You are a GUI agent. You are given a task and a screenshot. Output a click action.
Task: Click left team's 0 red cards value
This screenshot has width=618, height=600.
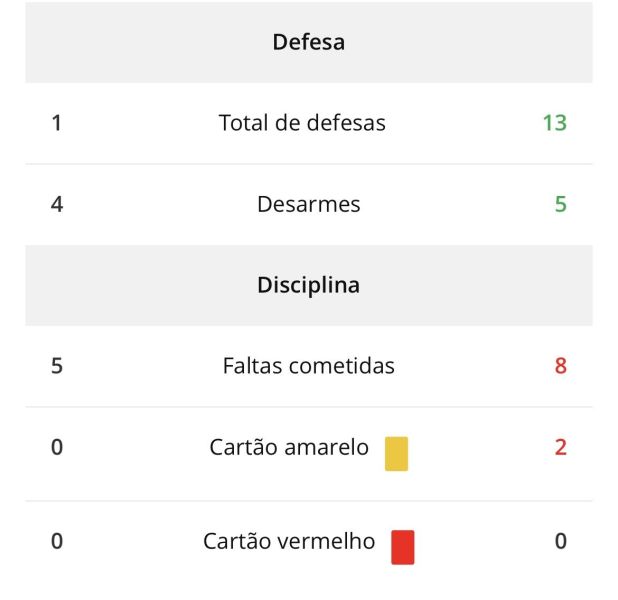click(x=56, y=541)
